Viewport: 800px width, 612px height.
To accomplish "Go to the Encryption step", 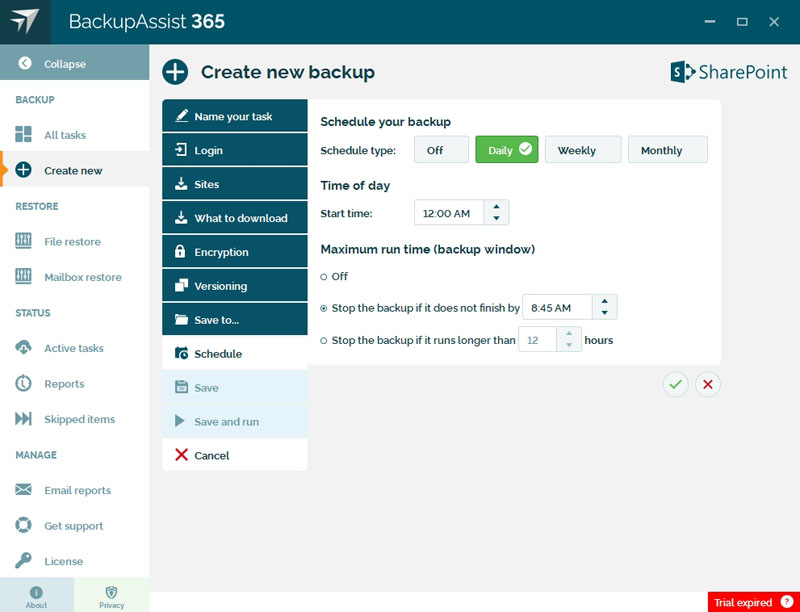I will click(235, 251).
